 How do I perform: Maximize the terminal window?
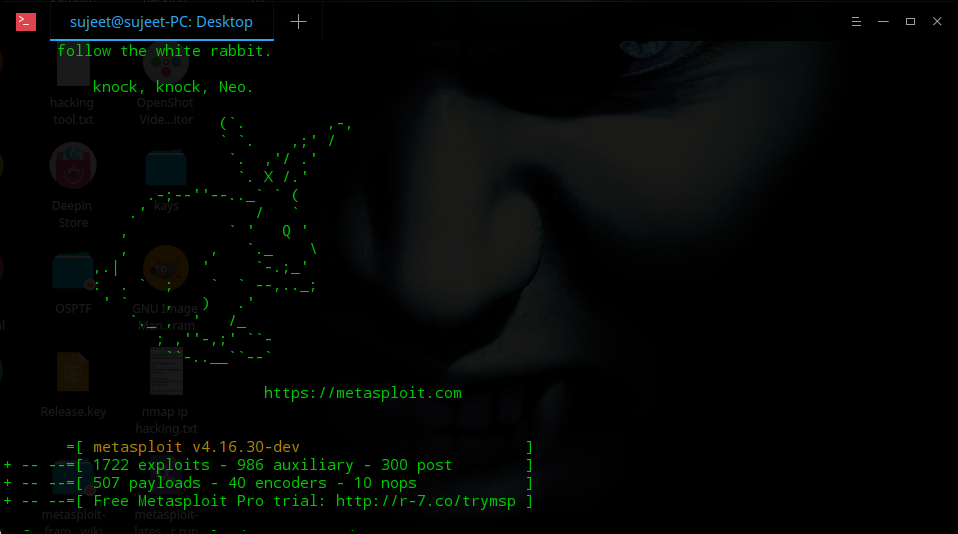(910, 21)
